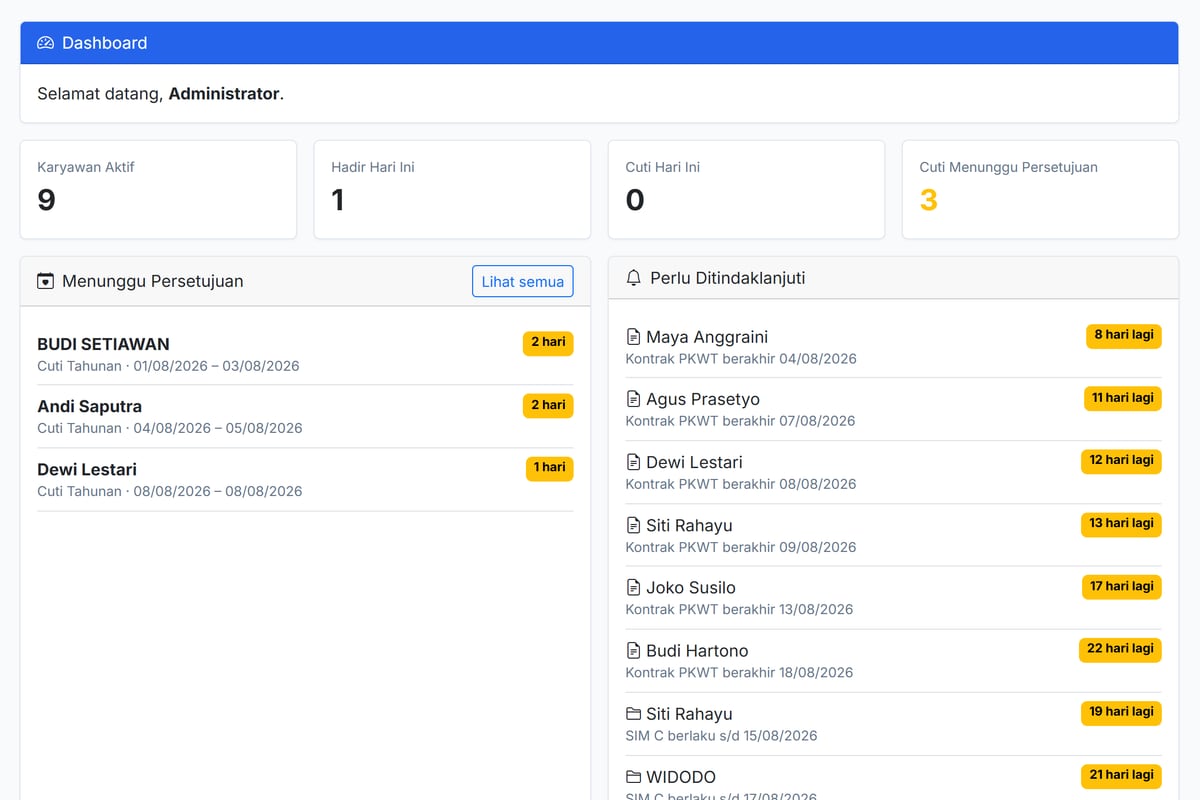
Task: Click the 21 hari lagi badge
Action: (x=1122, y=775)
